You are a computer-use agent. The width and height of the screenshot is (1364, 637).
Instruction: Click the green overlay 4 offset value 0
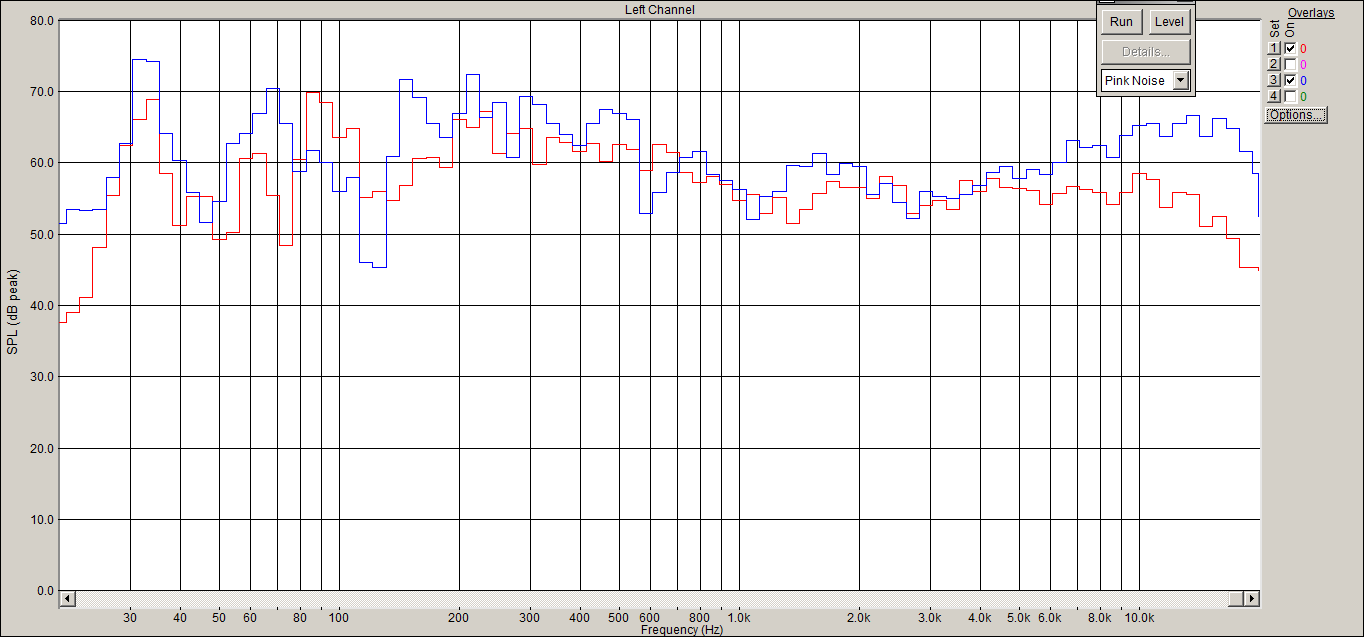1303,96
